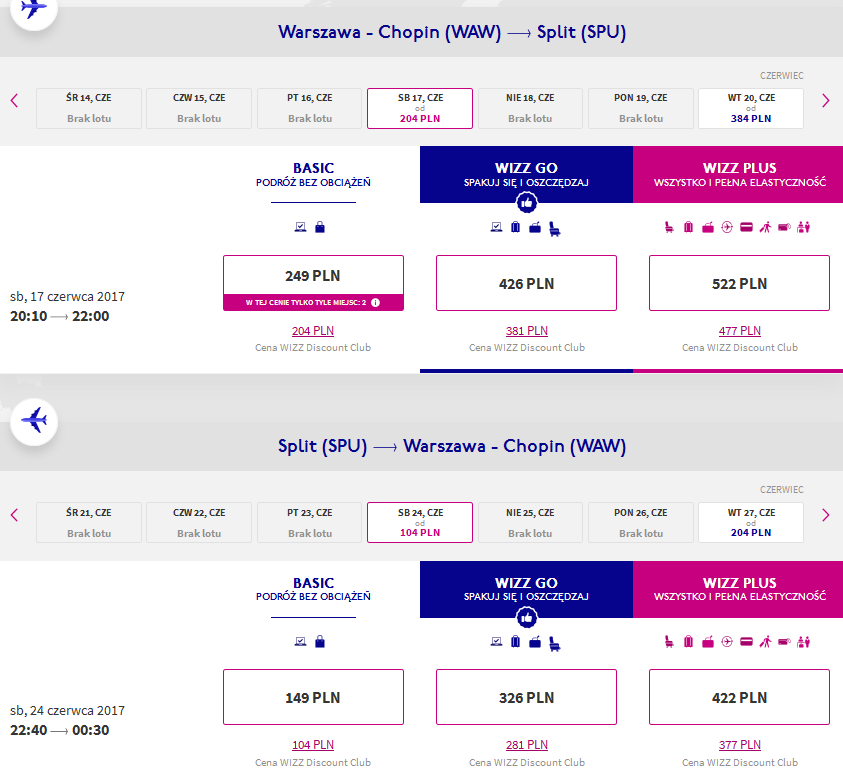Click the outbound BASIC small cabin bag icon
Image resolution: width=843 pixels, height=772 pixels.
pos(320,227)
